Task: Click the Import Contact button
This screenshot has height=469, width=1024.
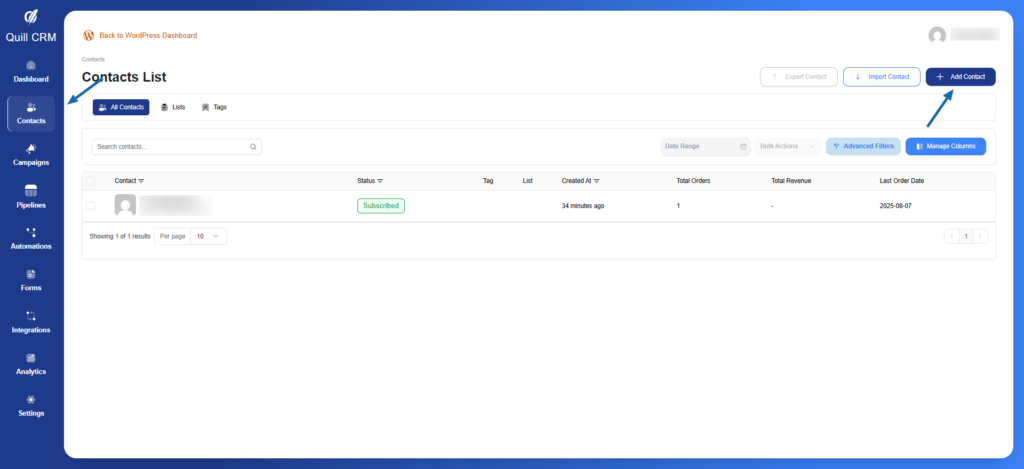Action: (x=882, y=77)
